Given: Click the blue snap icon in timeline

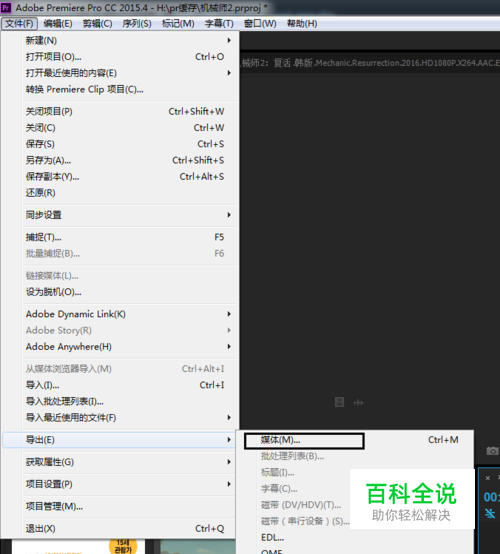Looking at the screenshot, I should pos(490,513).
